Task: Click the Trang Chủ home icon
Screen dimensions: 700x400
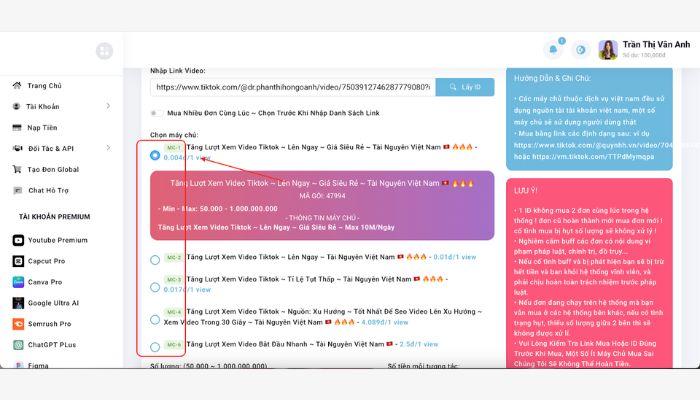Action: pyautogui.click(x=17, y=85)
